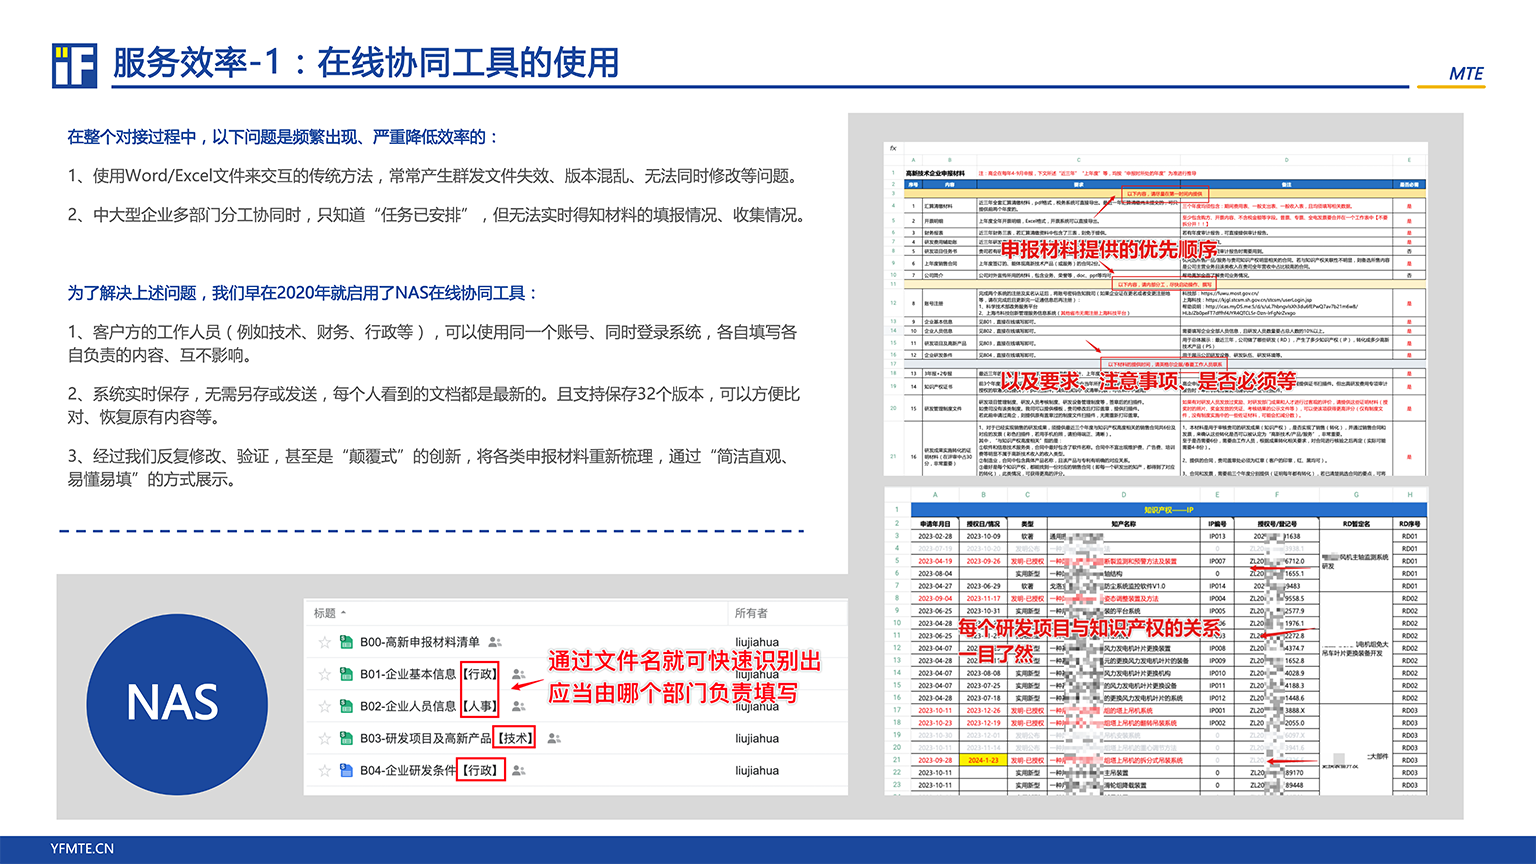The width and height of the screenshot is (1536, 864).
Task: Select the IP编号 header cell
Action: (x=1217, y=523)
